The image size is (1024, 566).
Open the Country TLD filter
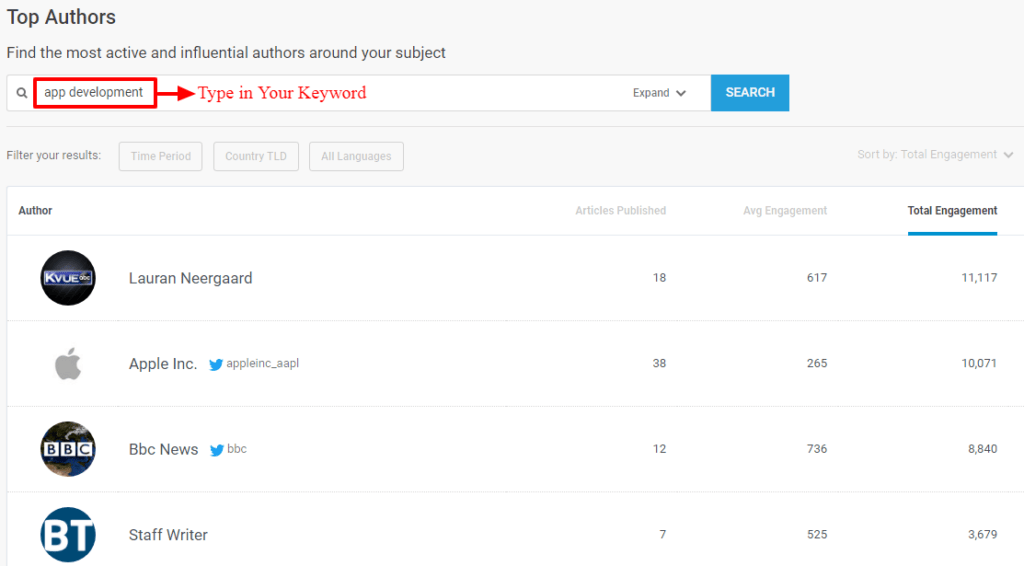[256, 156]
